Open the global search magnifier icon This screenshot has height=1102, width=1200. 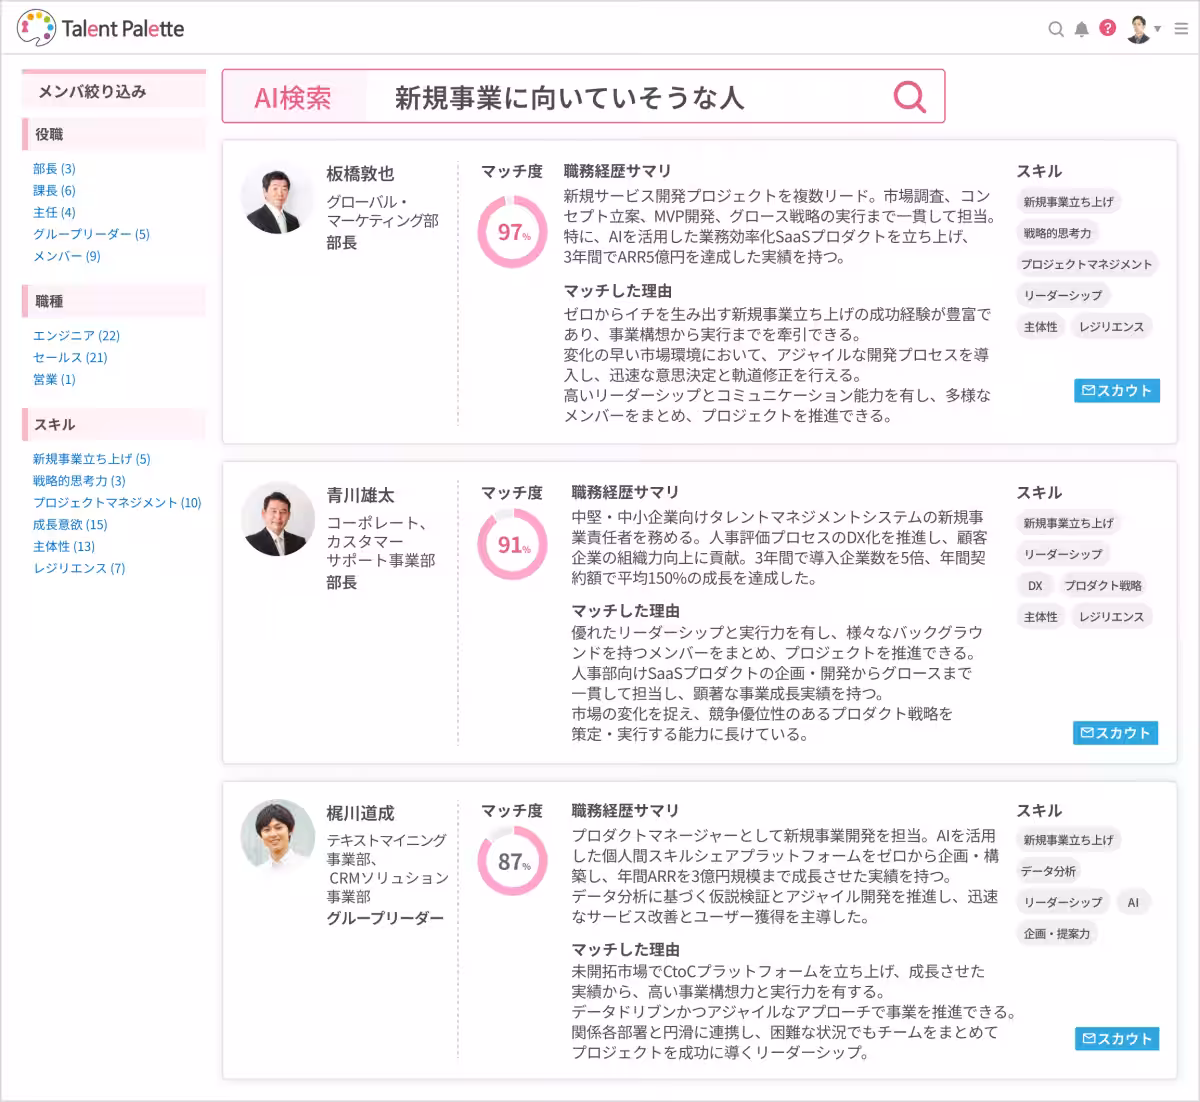click(1056, 29)
